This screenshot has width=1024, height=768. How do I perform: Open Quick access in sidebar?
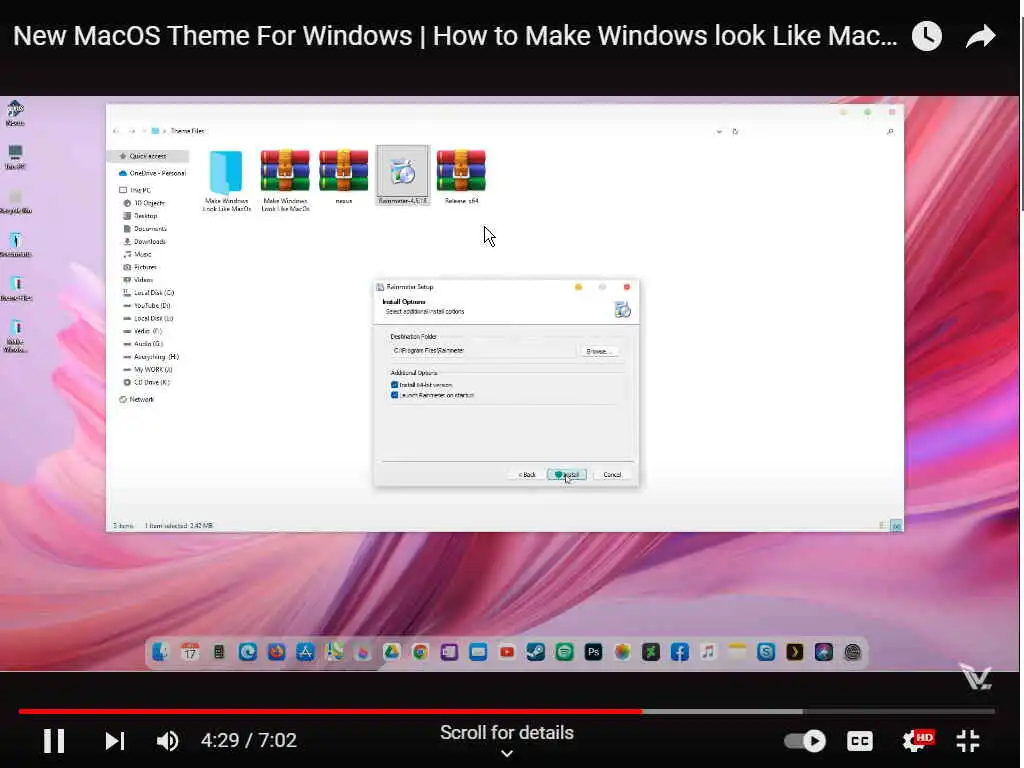pos(148,156)
